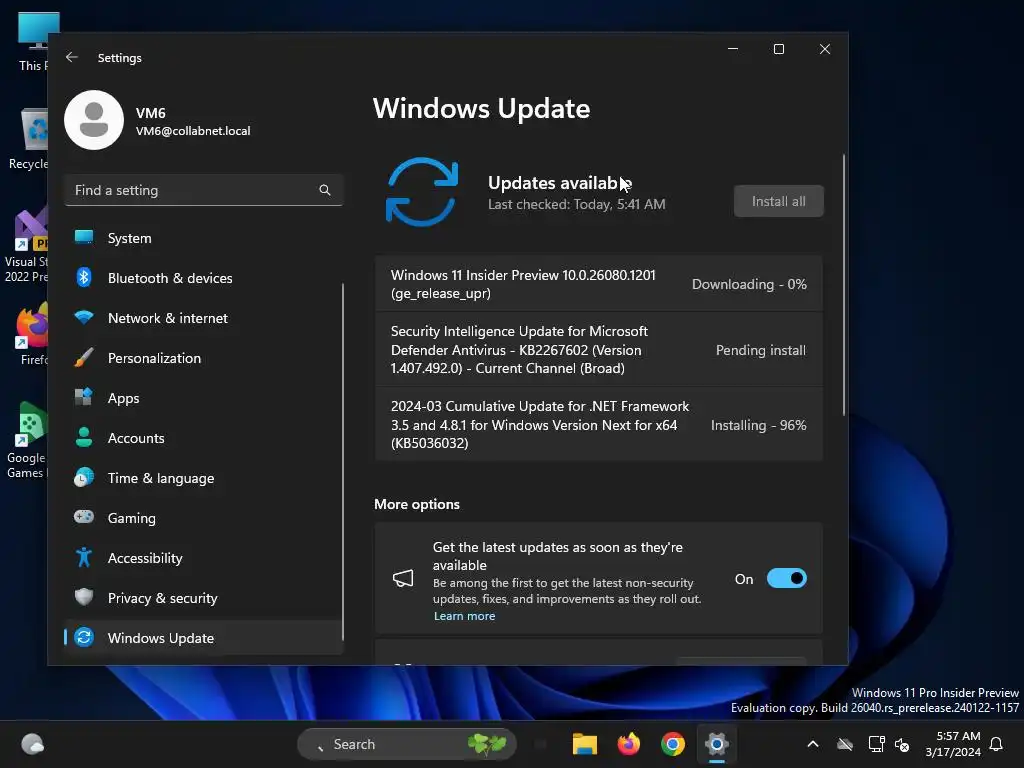Open File Explorer from the taskbar
Image resolution: width=1024 pixels, height=768 pixels.
(584, 744)
